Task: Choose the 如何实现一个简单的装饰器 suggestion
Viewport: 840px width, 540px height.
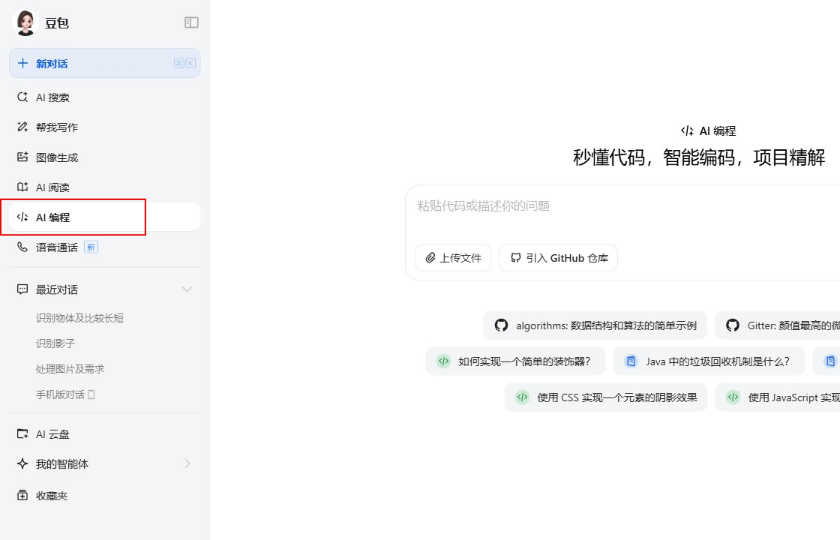Action: pyautogui.click(x=515, y=361)
